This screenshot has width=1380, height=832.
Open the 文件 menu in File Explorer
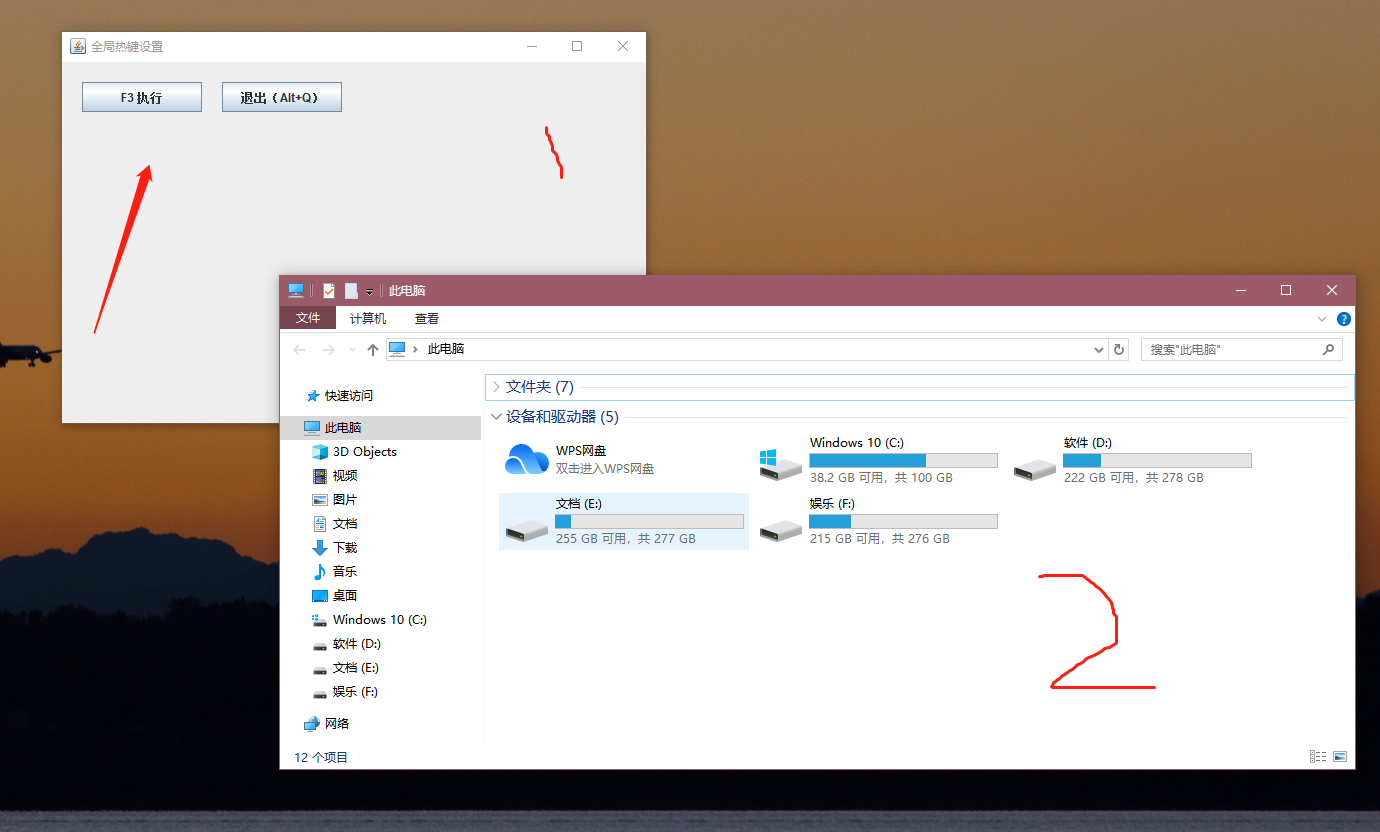tap(307, 318)
